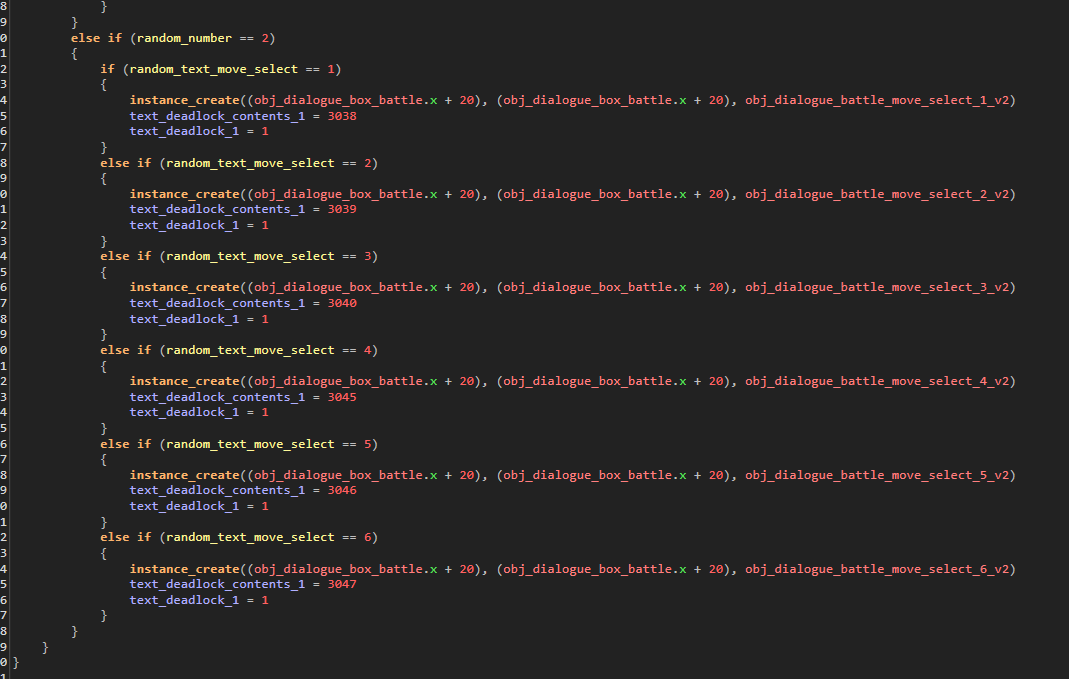
Task: Click the else keyword before random_number
Action: pyautogui.click(x=85, y=38)
